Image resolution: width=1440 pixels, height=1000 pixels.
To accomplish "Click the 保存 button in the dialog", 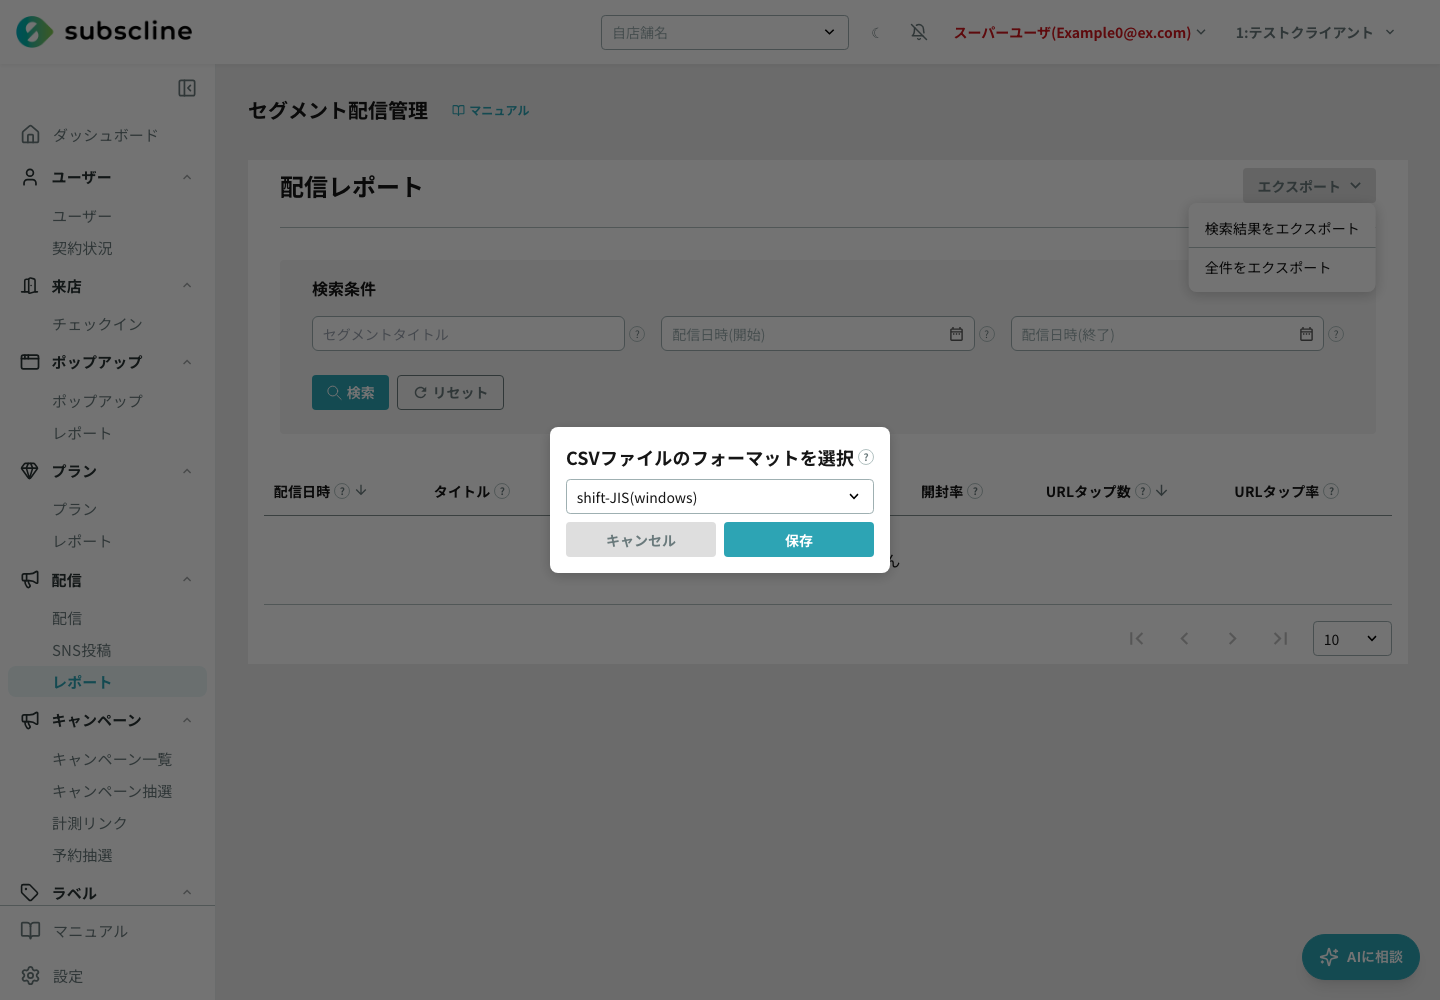I will point(799,540).
